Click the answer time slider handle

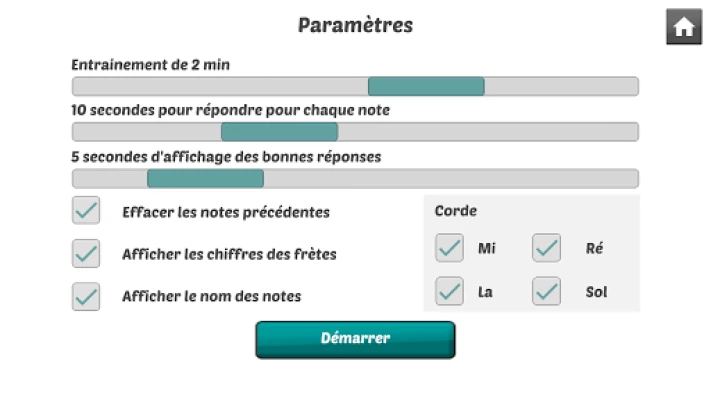point(279,132)
